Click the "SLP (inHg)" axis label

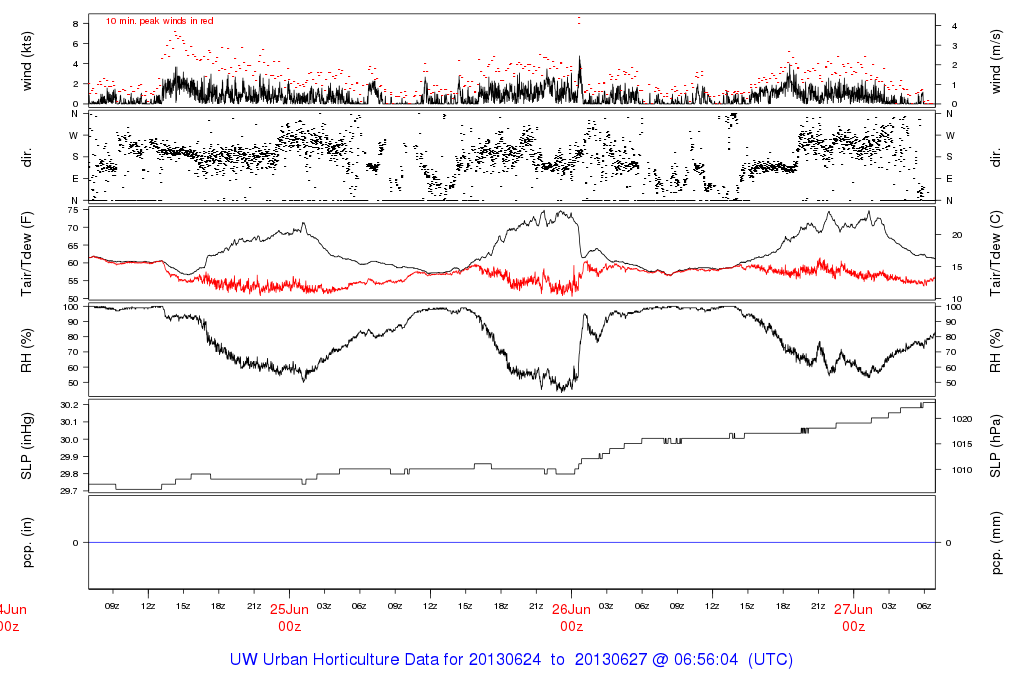pyautogui.click(x=27, y=446)
